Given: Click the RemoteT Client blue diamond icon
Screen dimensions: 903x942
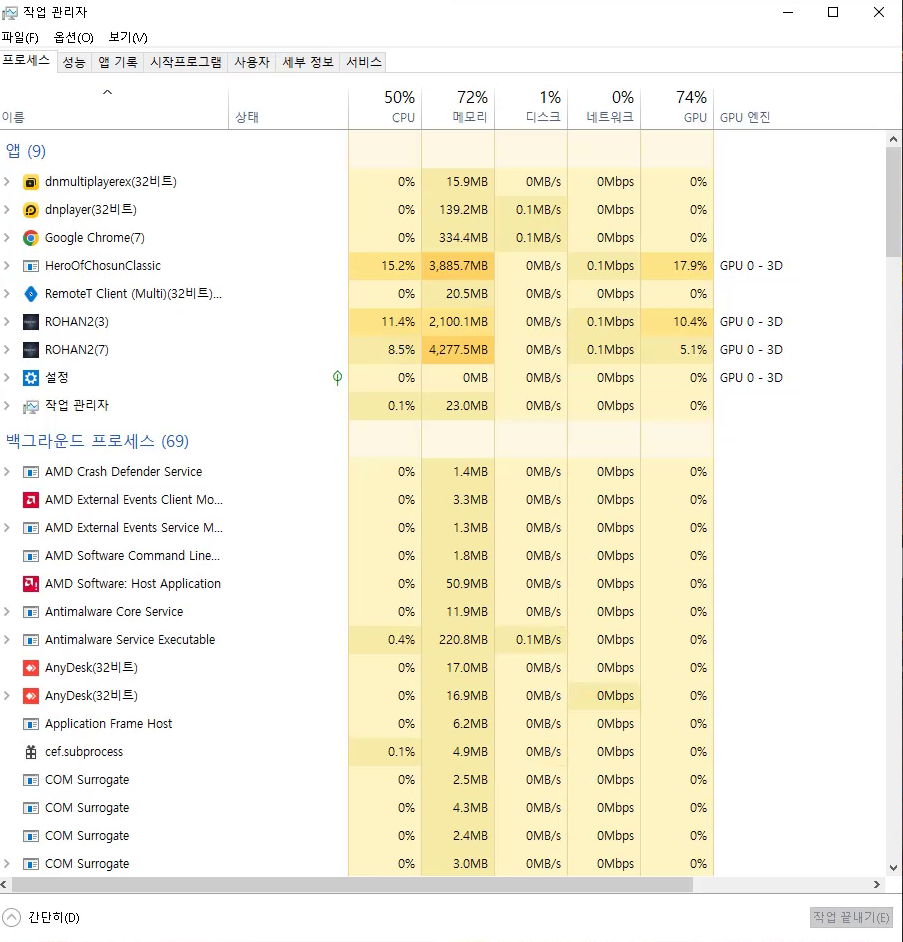Looking at the screenshot, I should (x=31, y=294).
